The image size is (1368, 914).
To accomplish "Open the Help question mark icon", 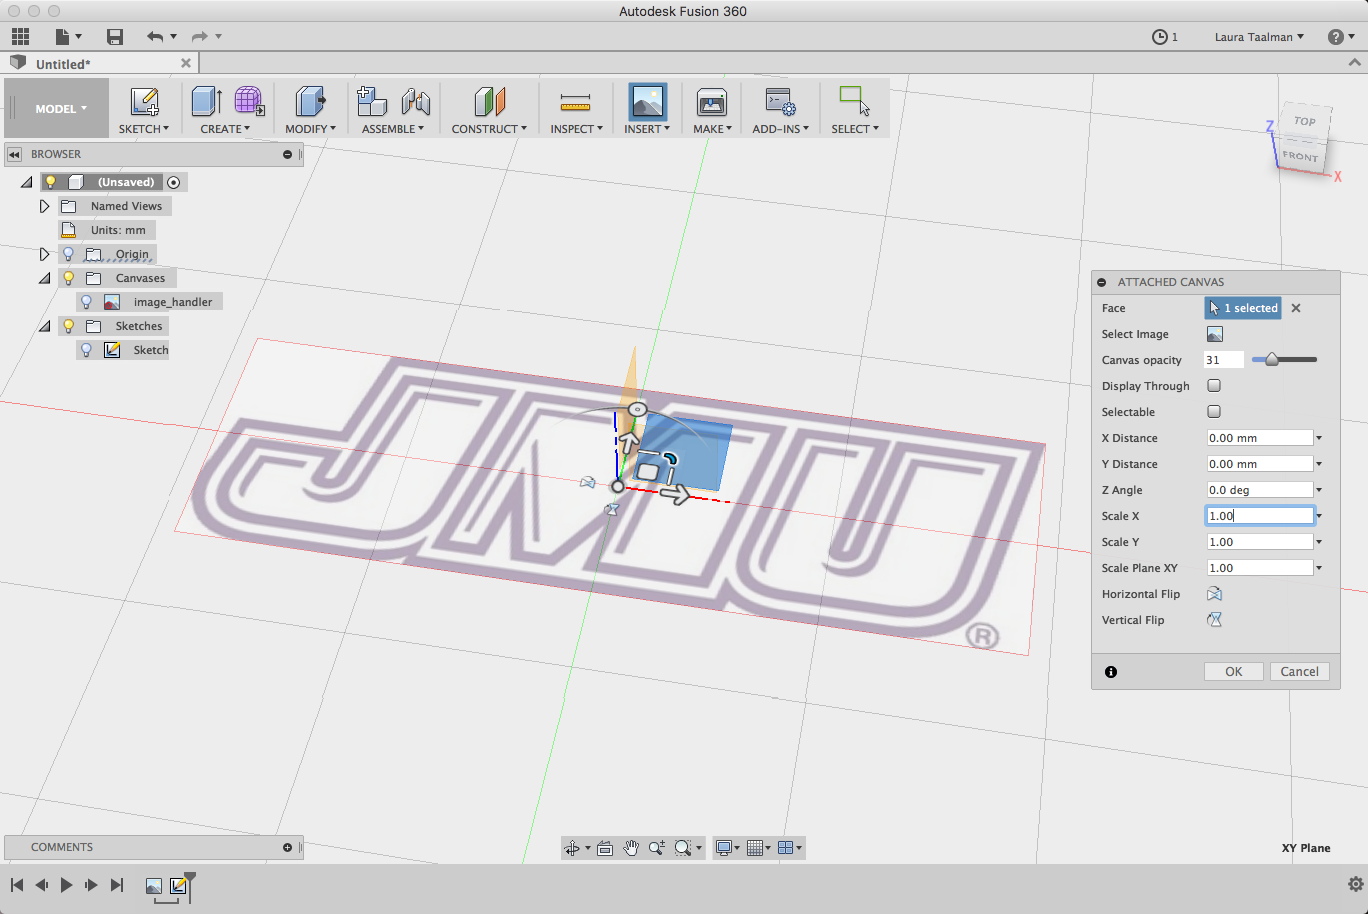I will pos(1335,37).
